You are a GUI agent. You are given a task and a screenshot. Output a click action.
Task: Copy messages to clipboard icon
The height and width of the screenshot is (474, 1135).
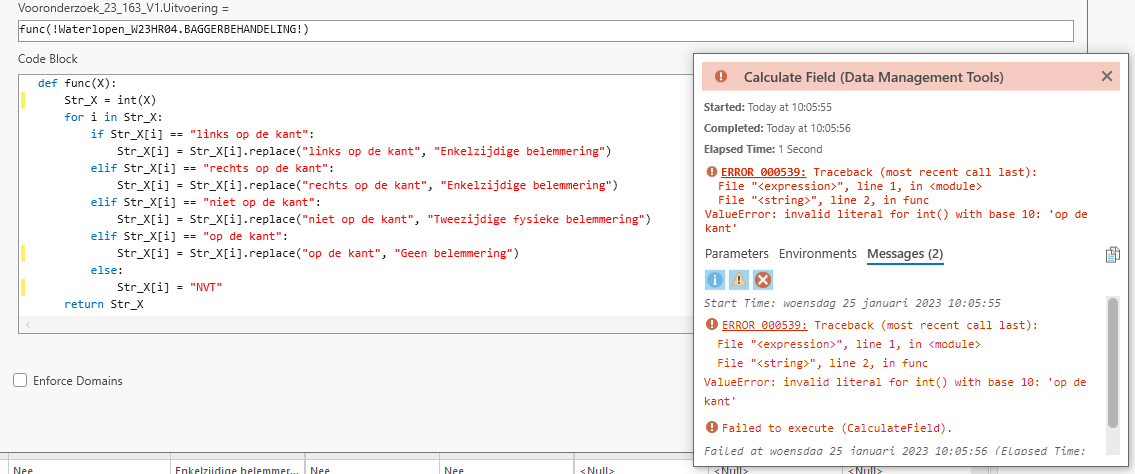point(1113,255)
